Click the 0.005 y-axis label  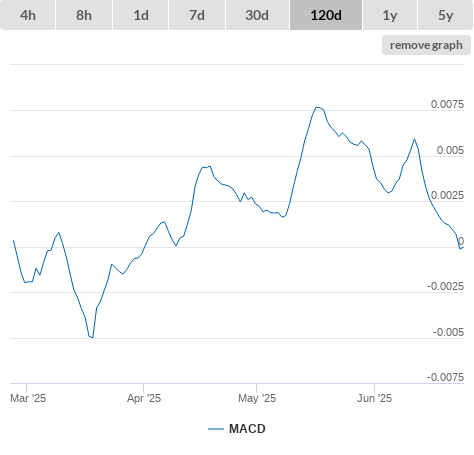(450, 150)
